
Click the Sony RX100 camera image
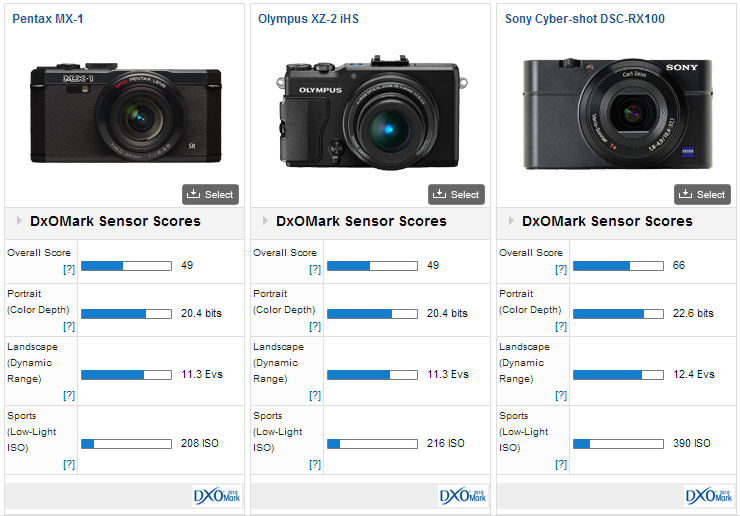click(618, 113)
